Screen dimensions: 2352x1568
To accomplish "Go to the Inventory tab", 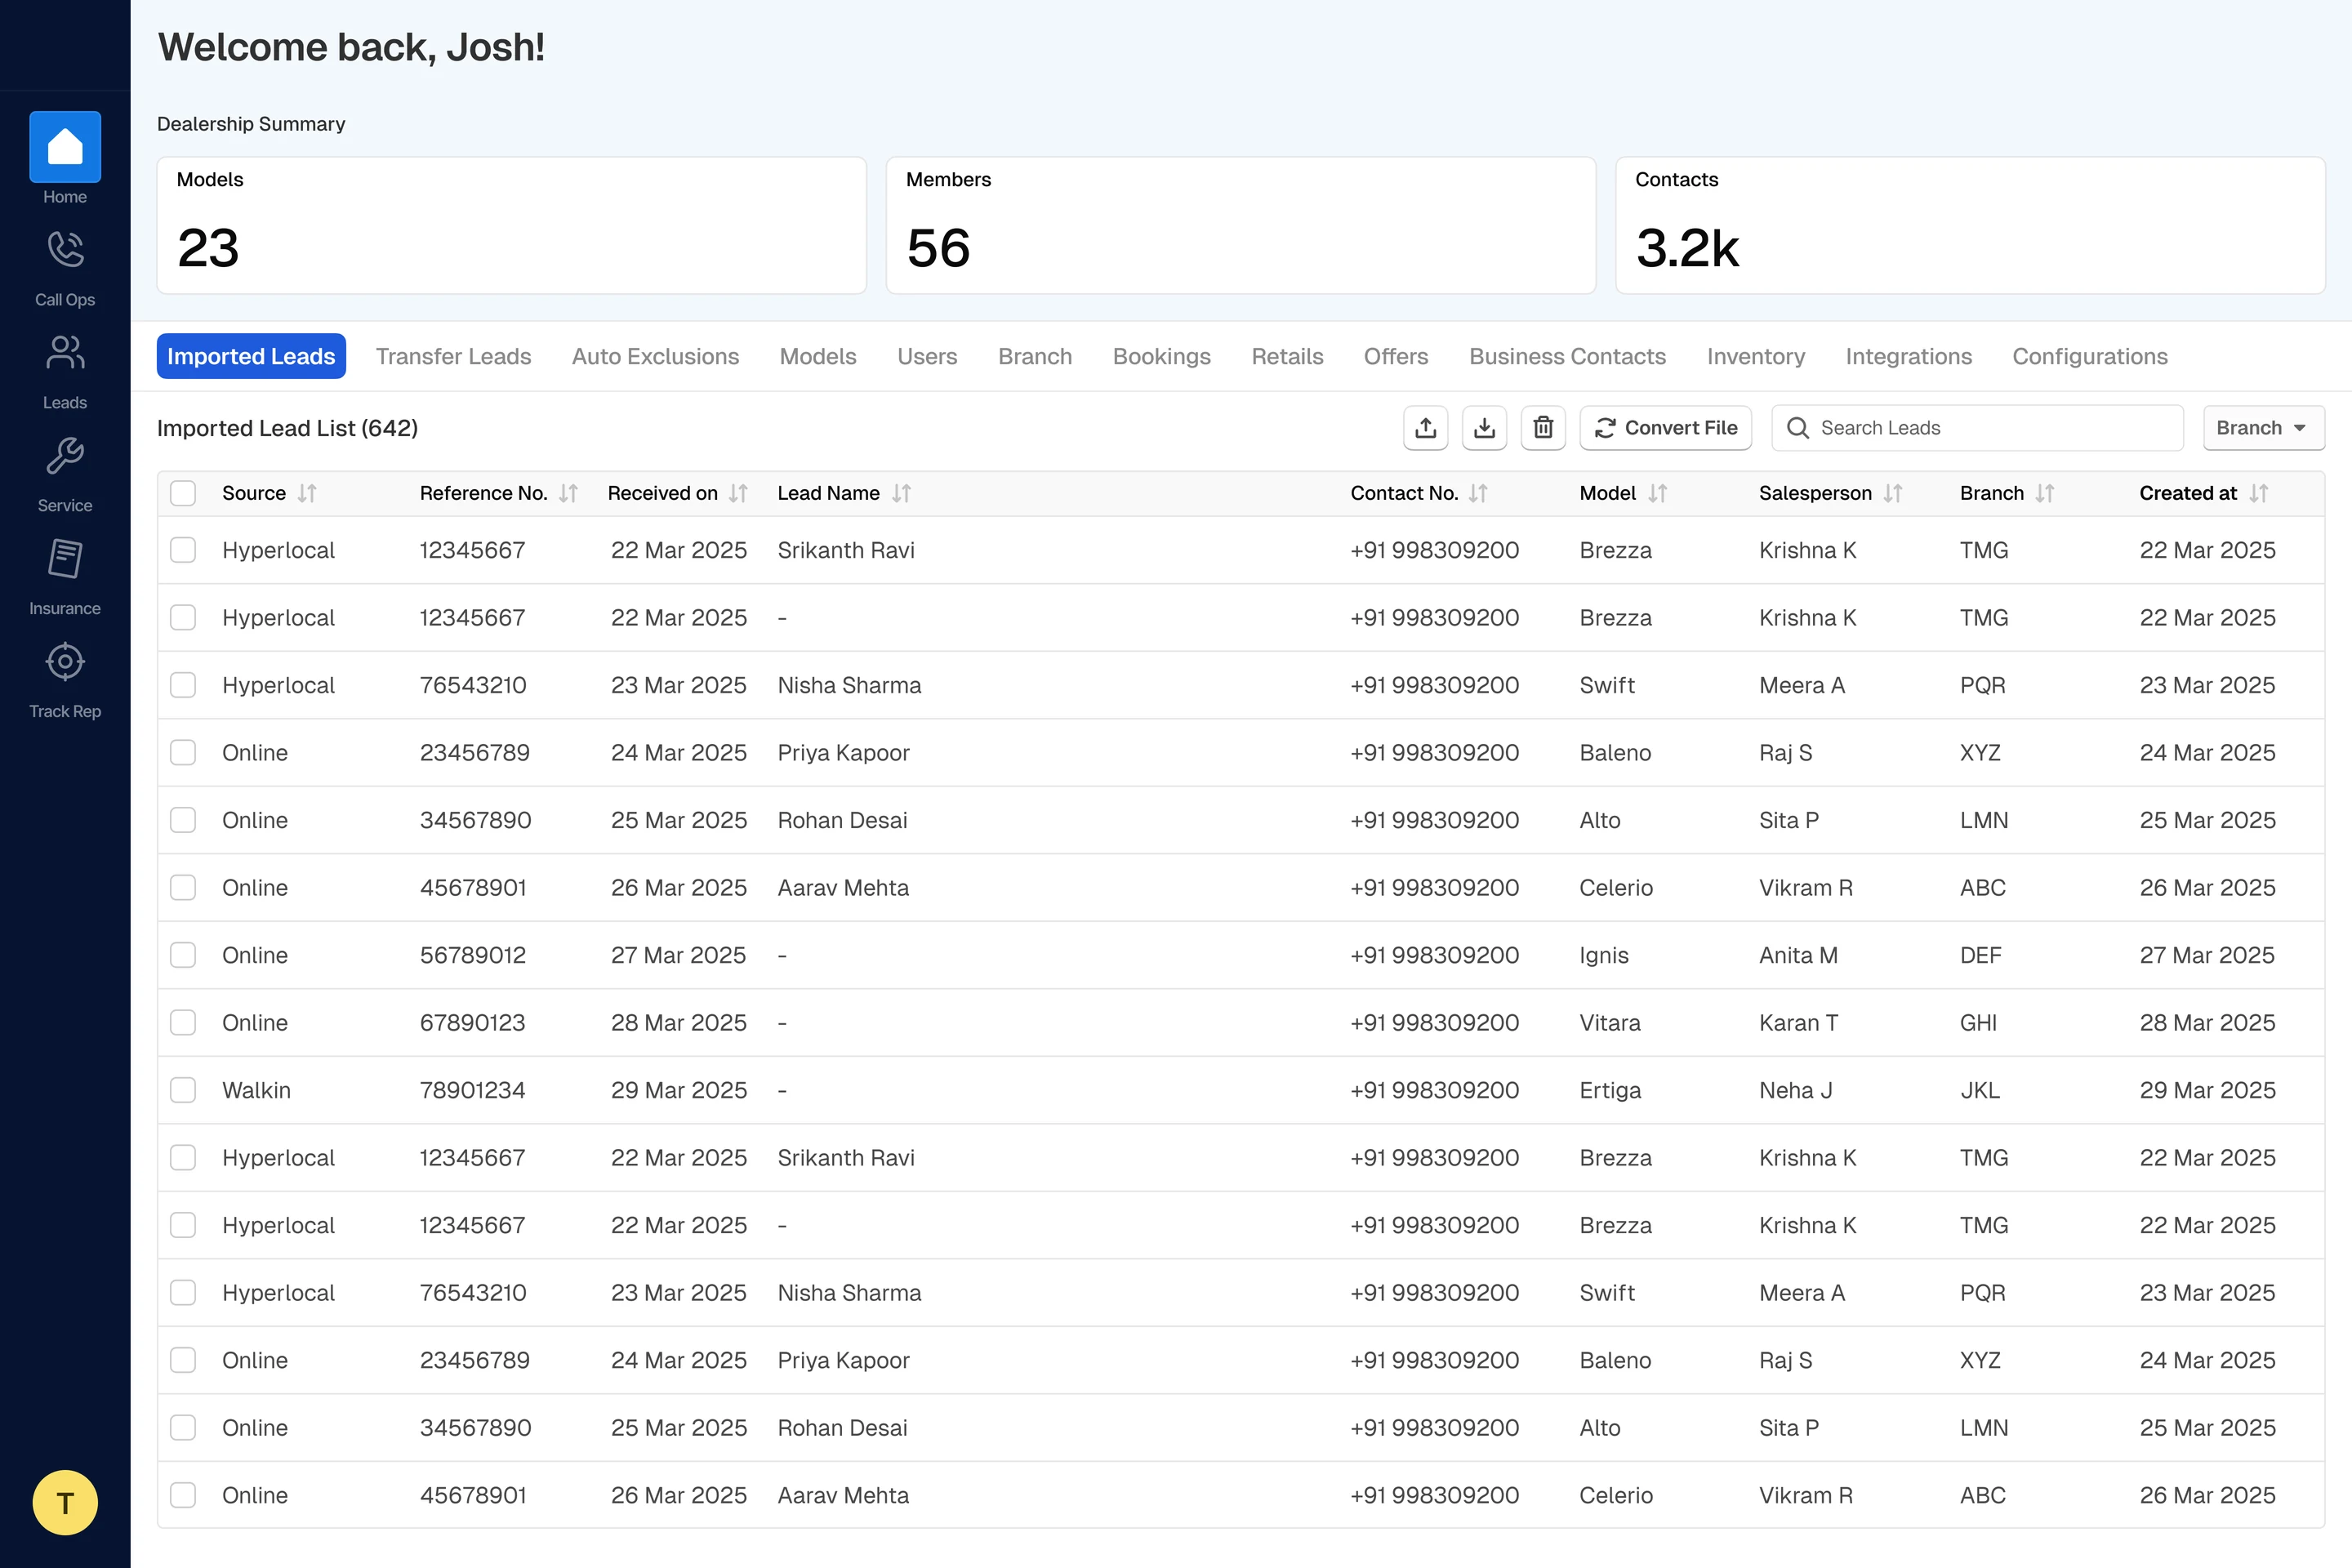I will tap(1755, 356).
